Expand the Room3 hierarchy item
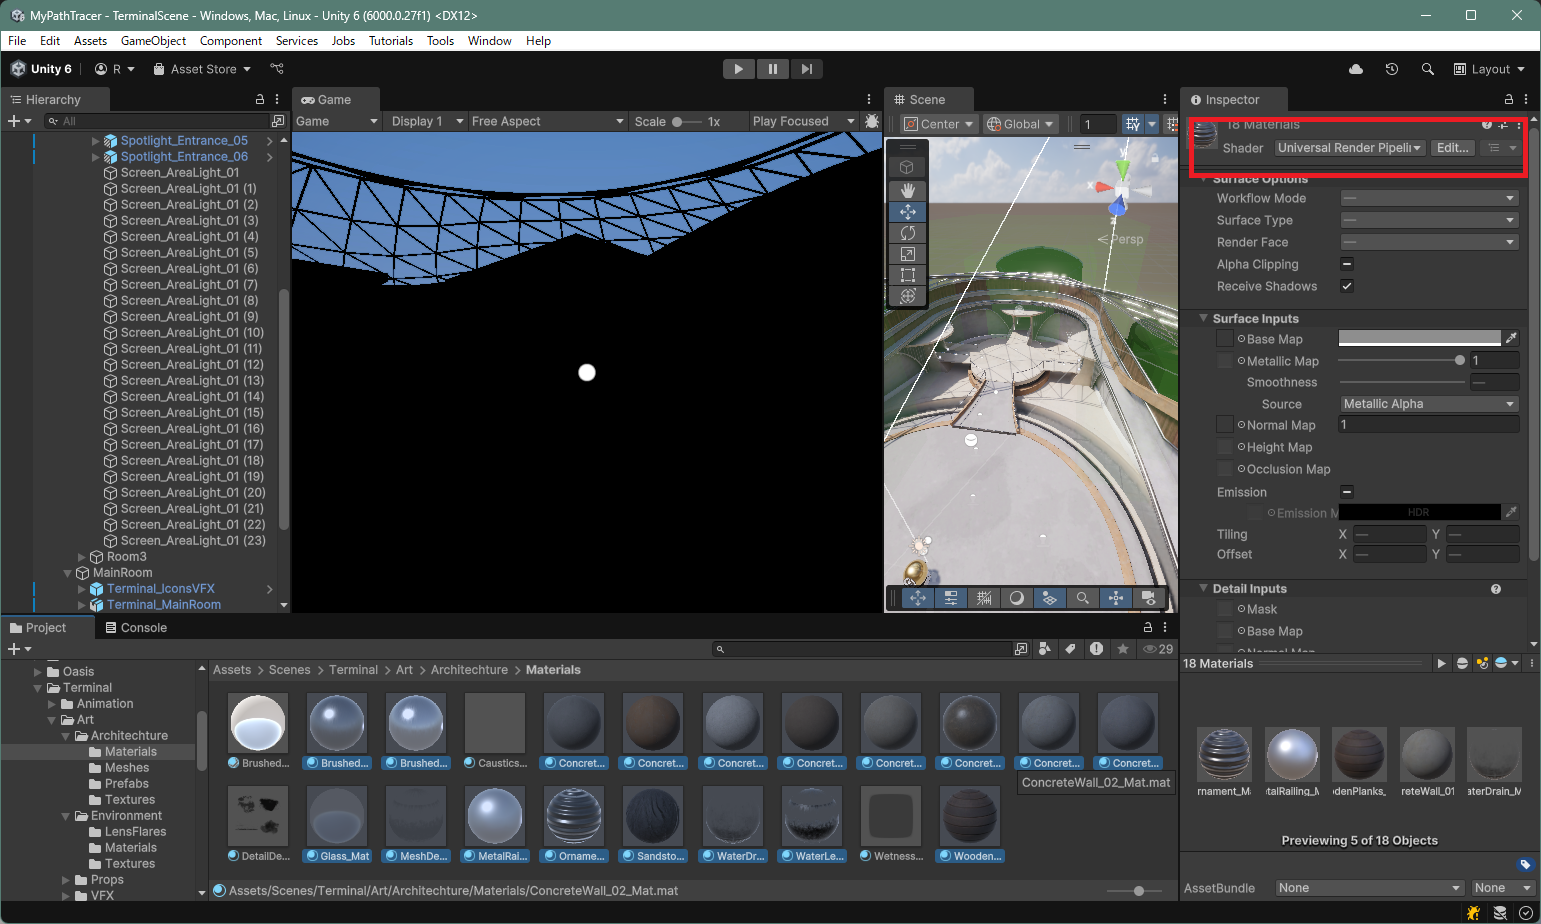The image size is (1541, 924). click(x=81, y=556)
